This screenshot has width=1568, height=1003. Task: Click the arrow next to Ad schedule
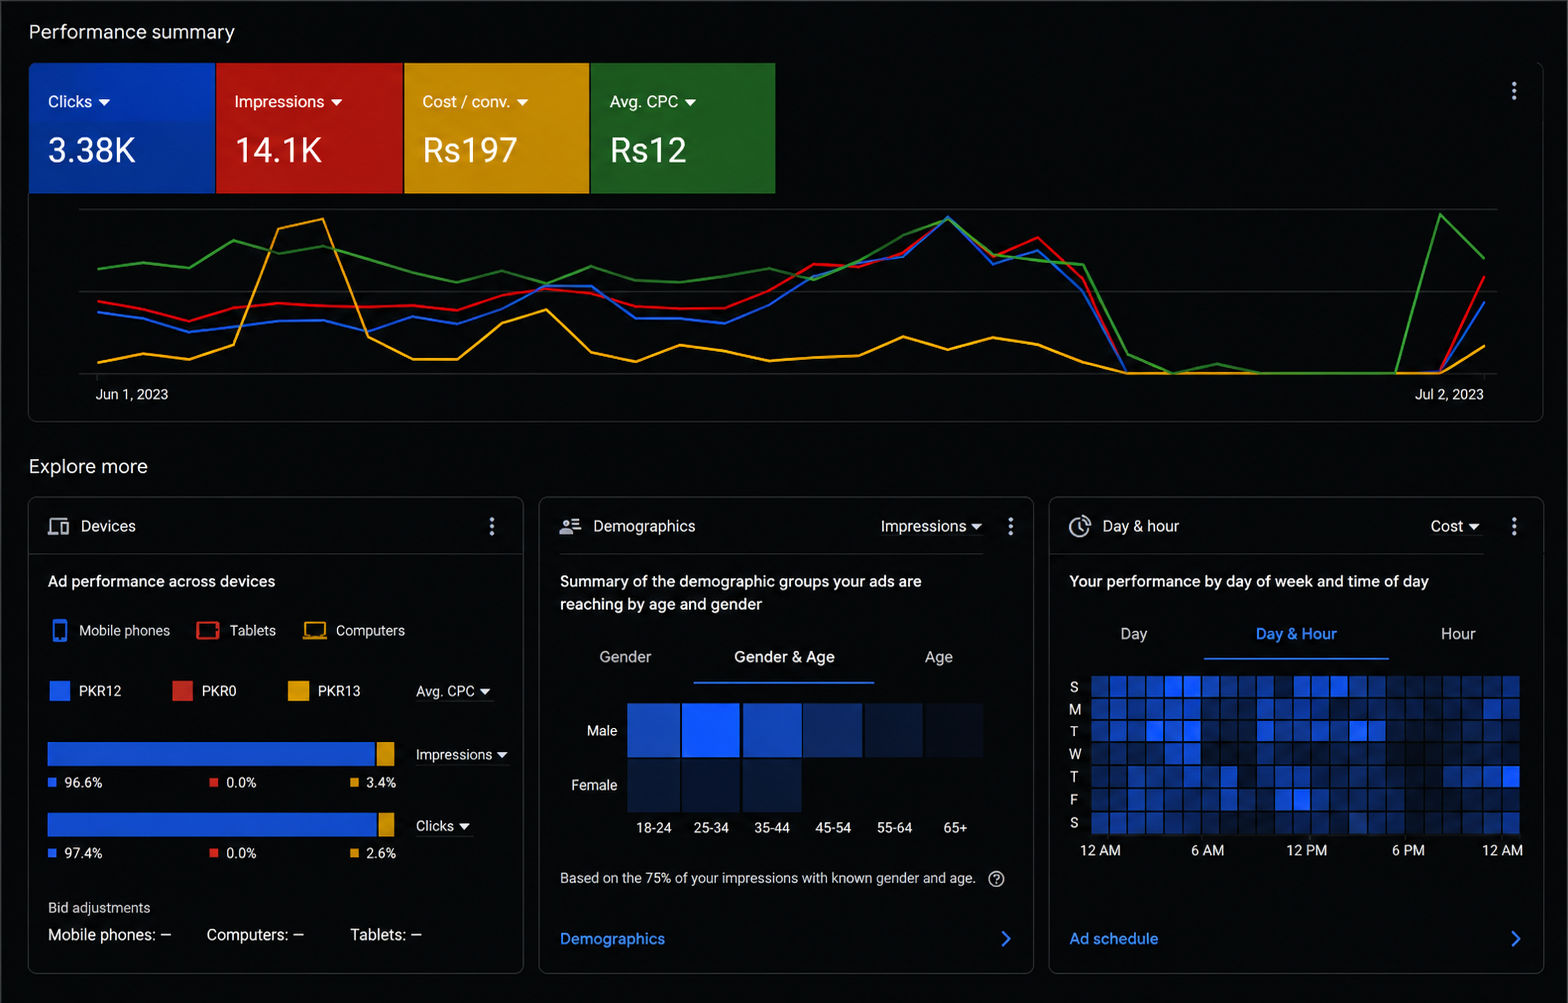click(1516, 939)
